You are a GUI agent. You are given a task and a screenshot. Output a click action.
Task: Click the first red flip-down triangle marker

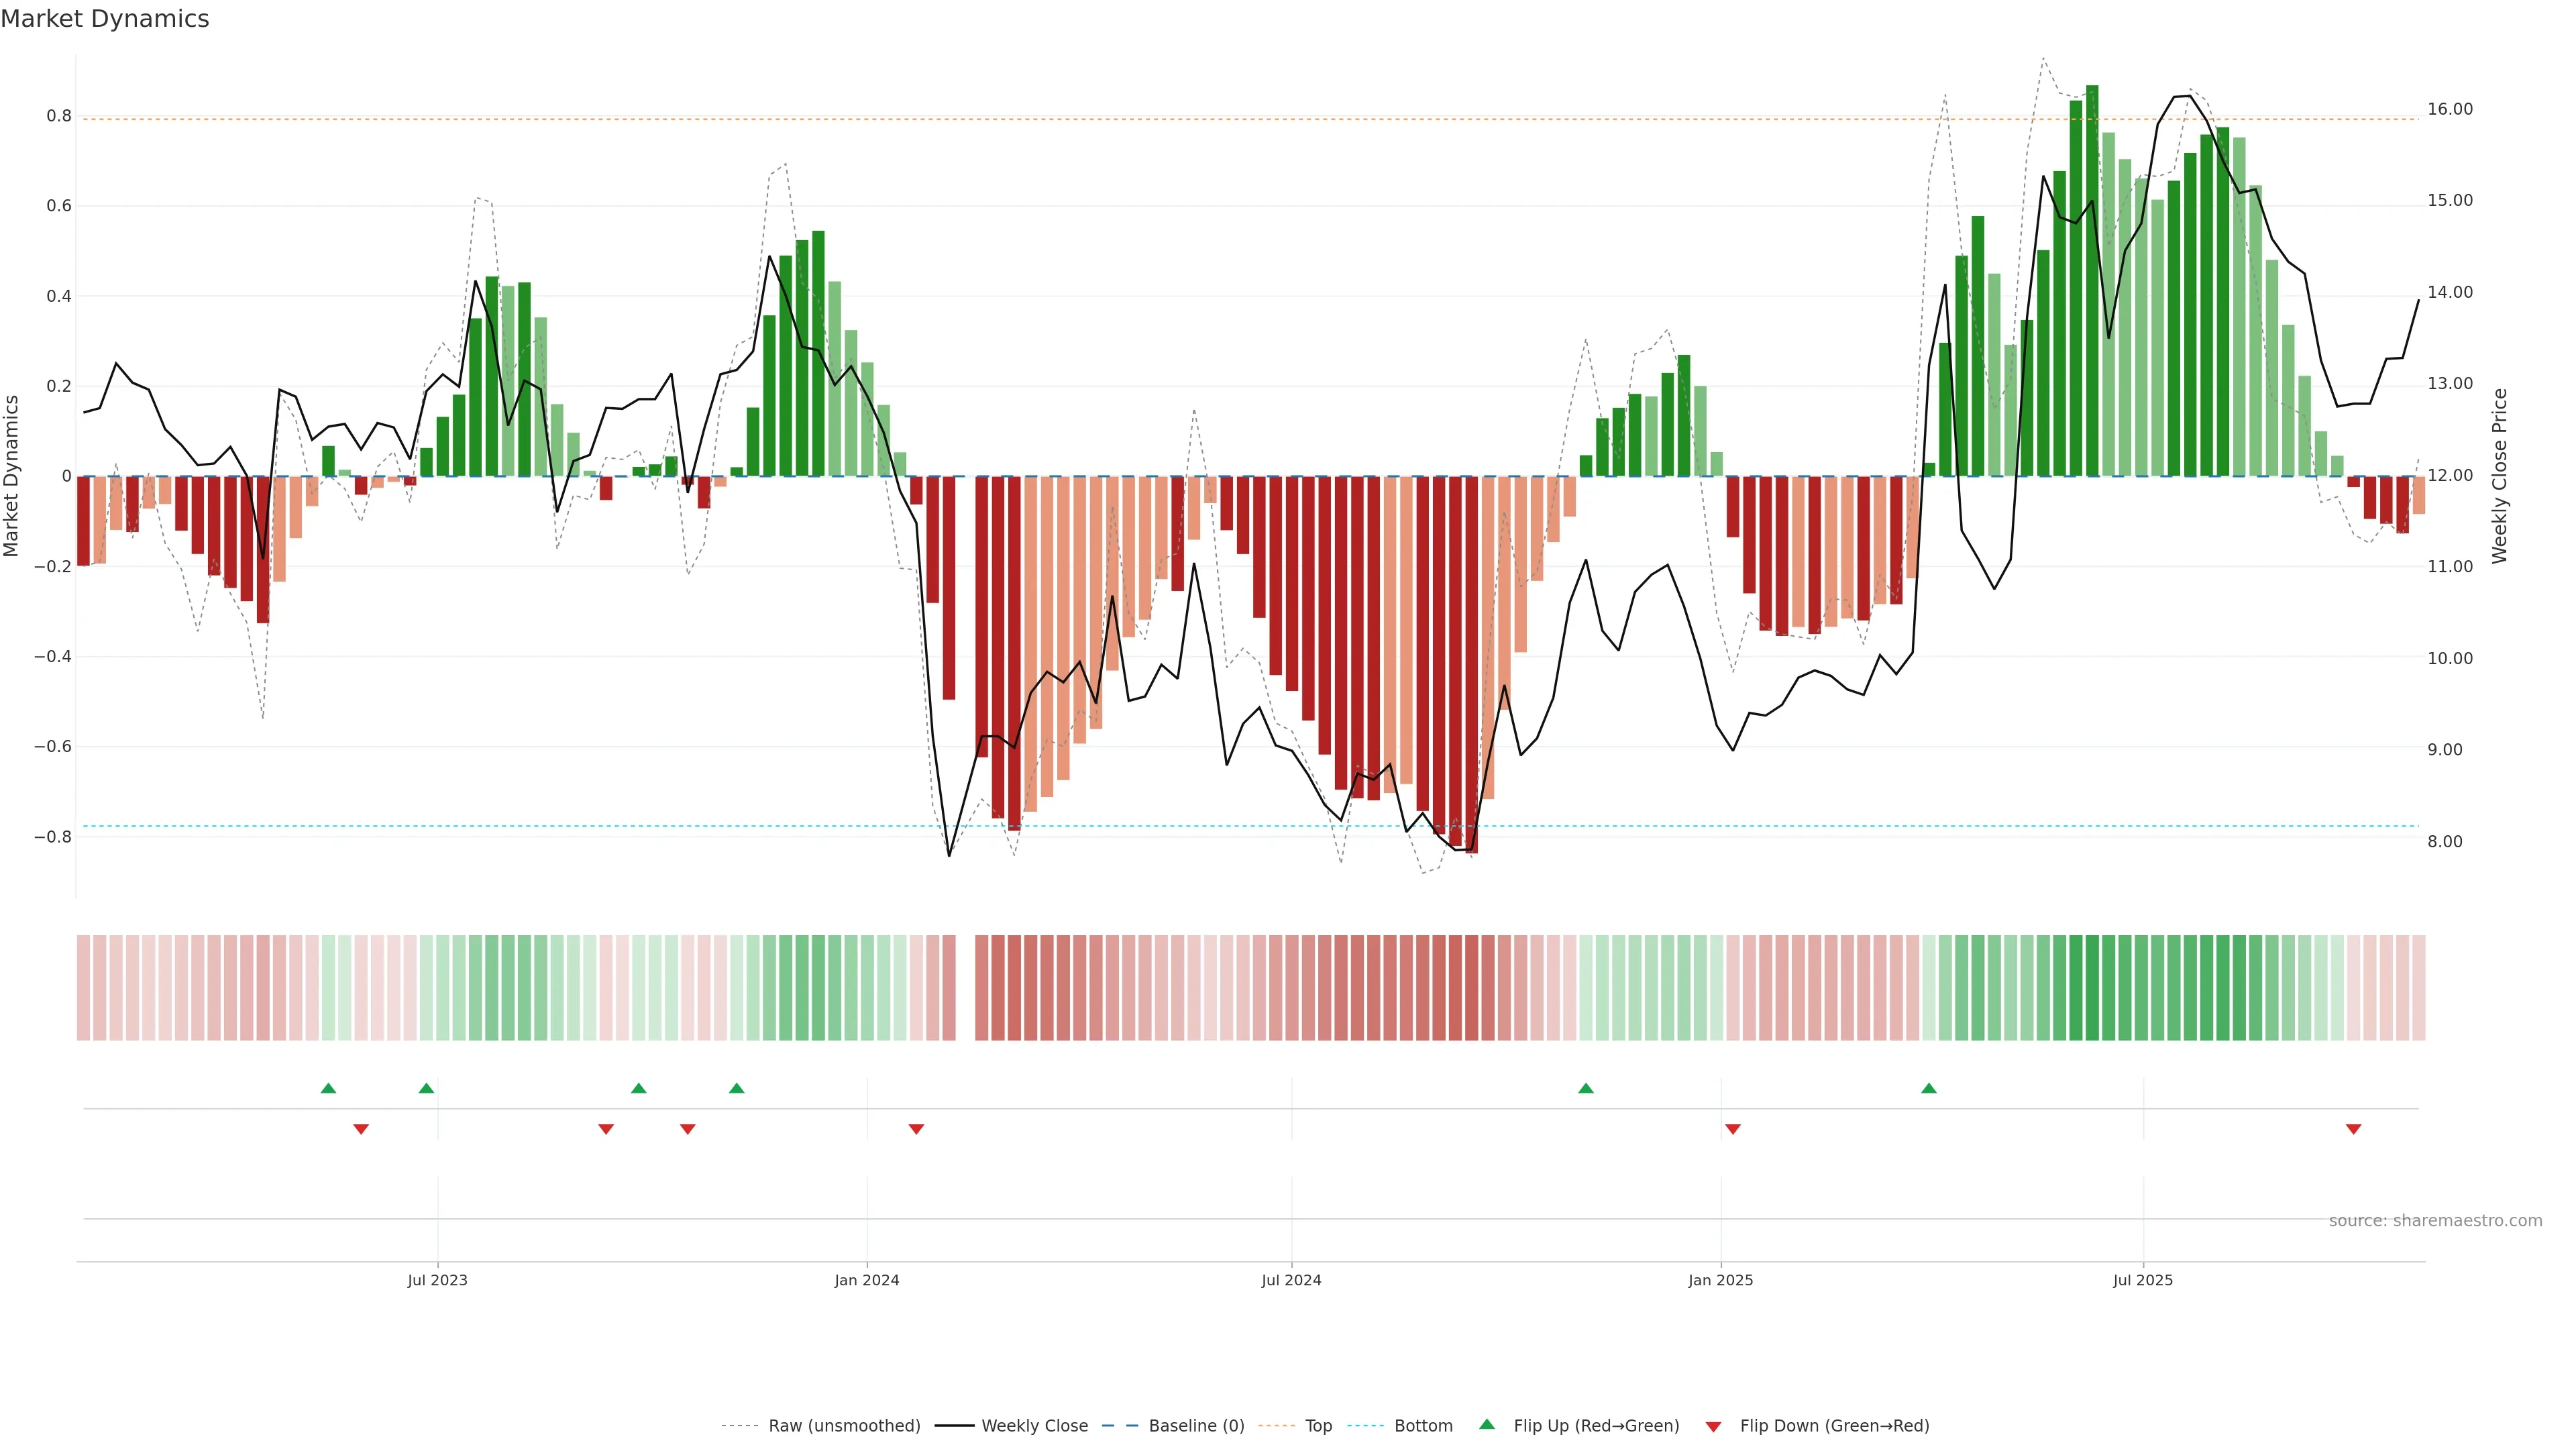361,1129
